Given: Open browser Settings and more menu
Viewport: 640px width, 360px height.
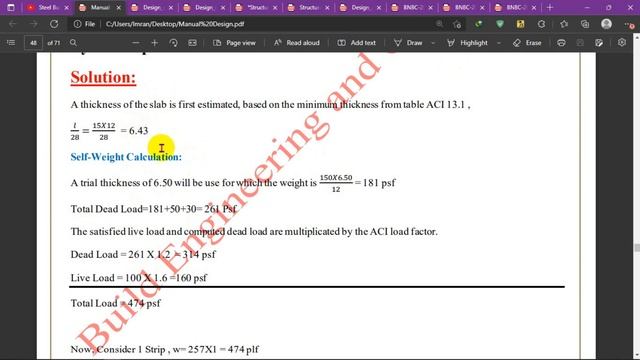Looking at the screenshot, I should pos(629,24).
